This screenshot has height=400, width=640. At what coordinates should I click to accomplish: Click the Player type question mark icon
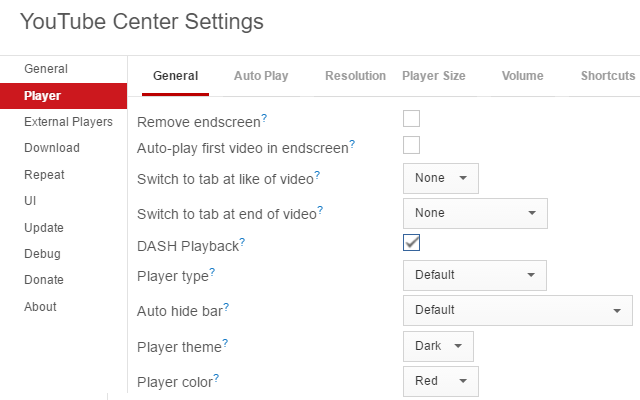click(x=212, y=272)
